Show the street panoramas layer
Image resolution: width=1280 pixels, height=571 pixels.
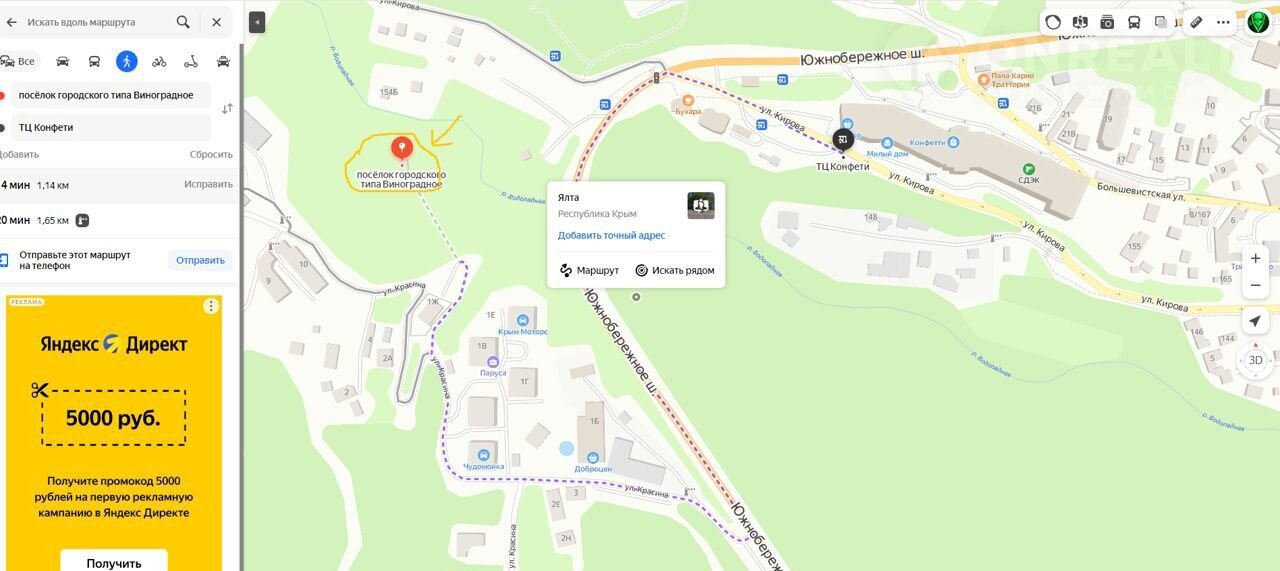tap(1080, 22)
